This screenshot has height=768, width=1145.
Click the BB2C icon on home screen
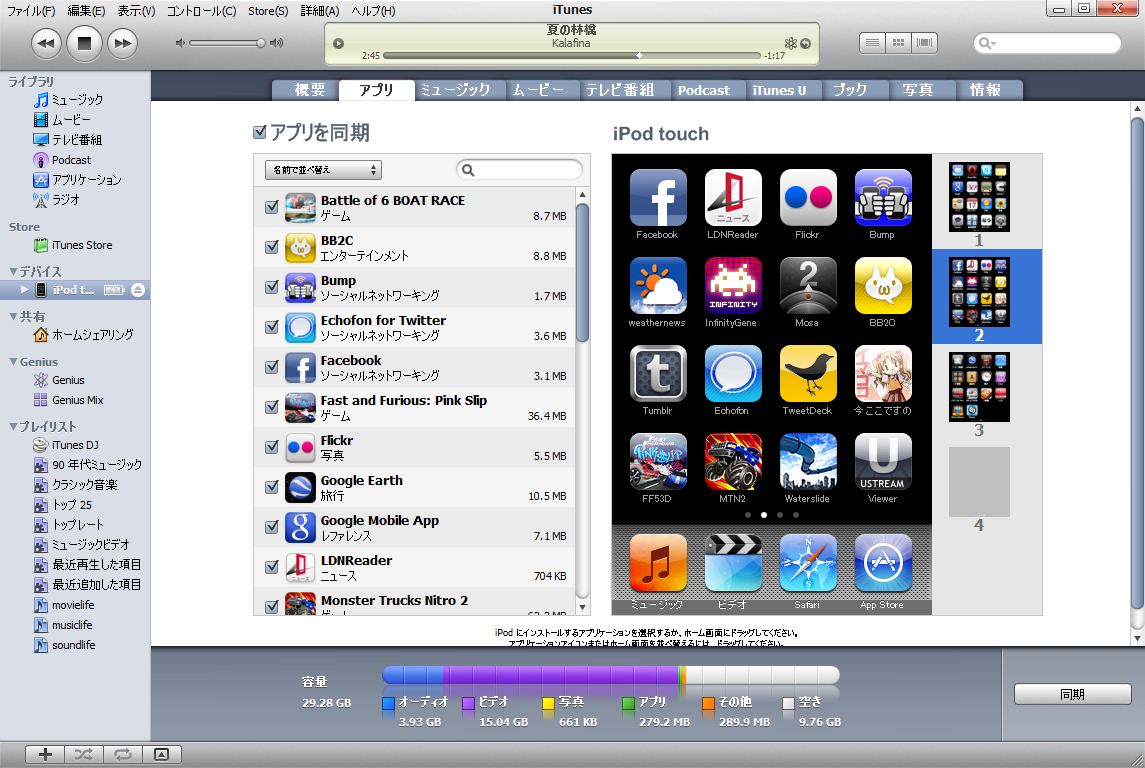coord(883,286)
